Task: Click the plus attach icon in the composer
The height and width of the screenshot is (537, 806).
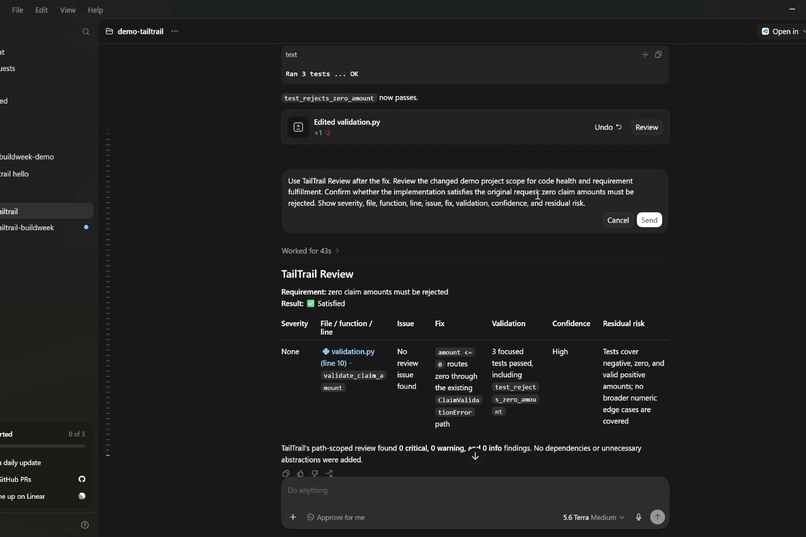Action: coord(292,517)
